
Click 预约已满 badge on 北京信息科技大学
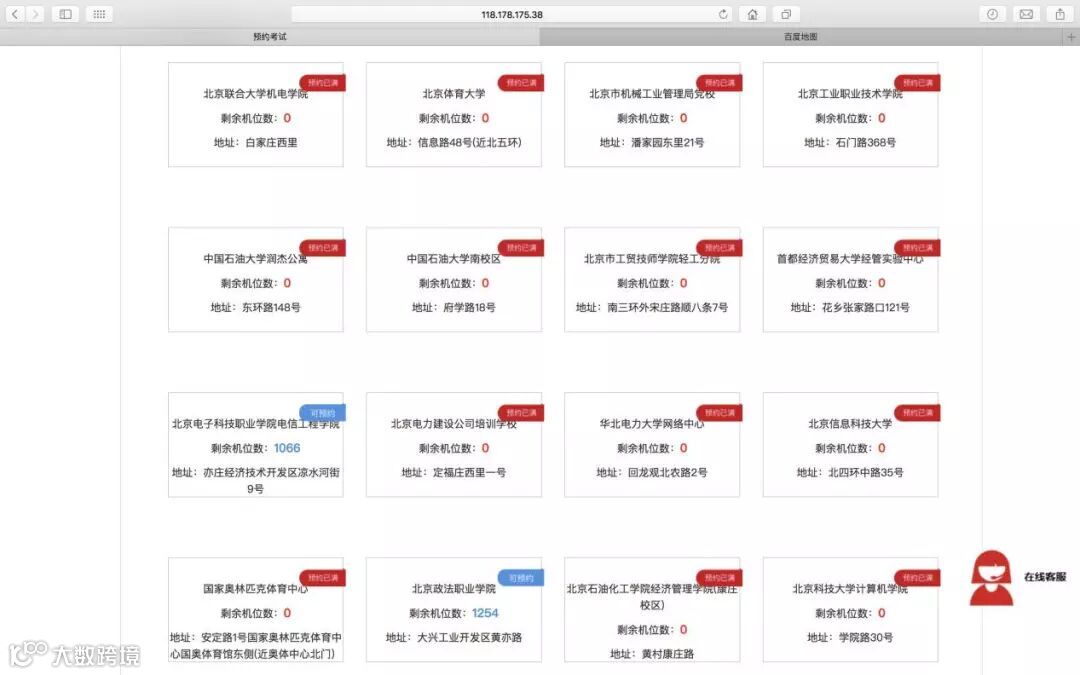(917, 413)
